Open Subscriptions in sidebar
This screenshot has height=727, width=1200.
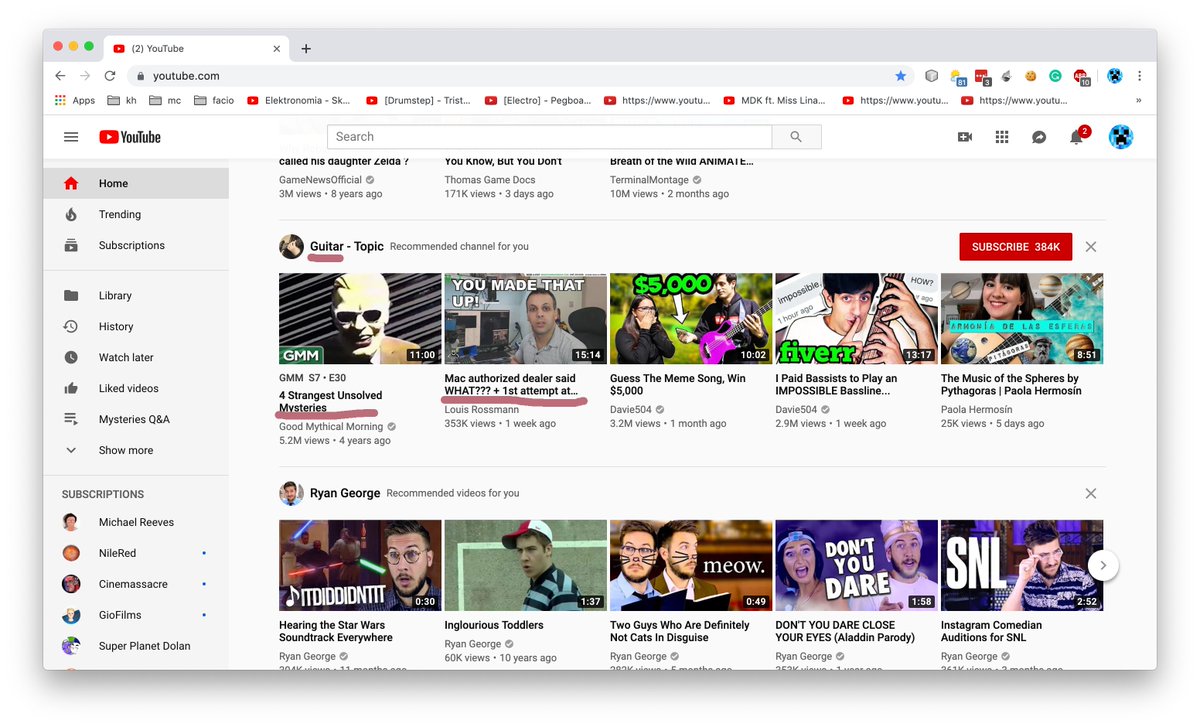point(136,245)
